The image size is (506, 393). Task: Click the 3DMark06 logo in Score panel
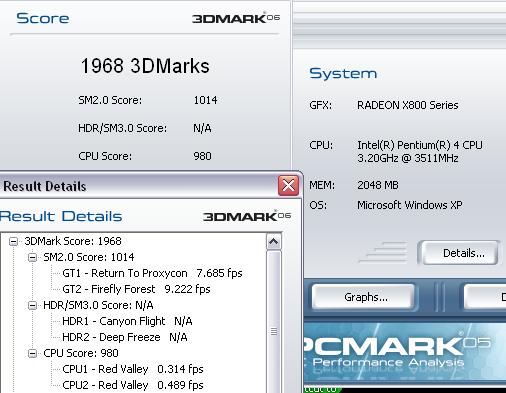click(x=236, y=18)
